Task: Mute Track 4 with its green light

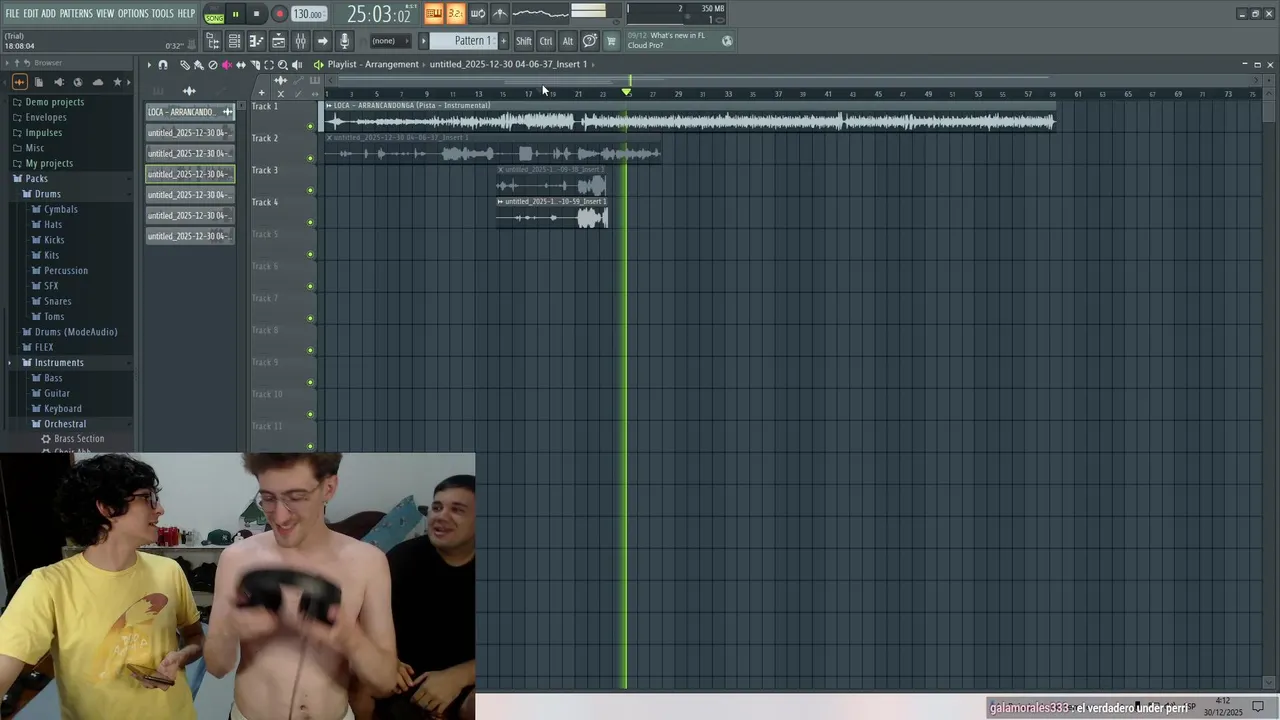Action: tap(310, 222)
